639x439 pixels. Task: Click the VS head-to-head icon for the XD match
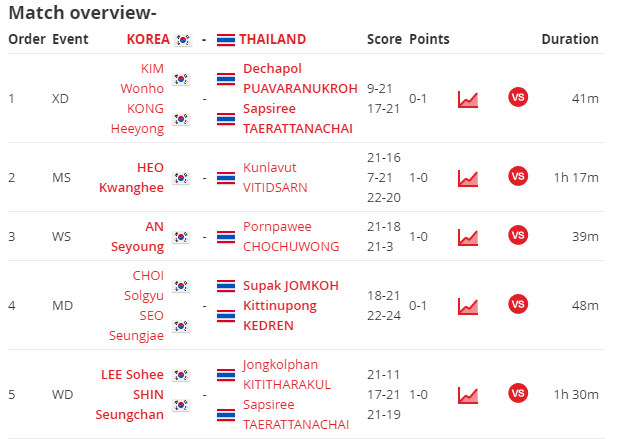click(517, 98)
